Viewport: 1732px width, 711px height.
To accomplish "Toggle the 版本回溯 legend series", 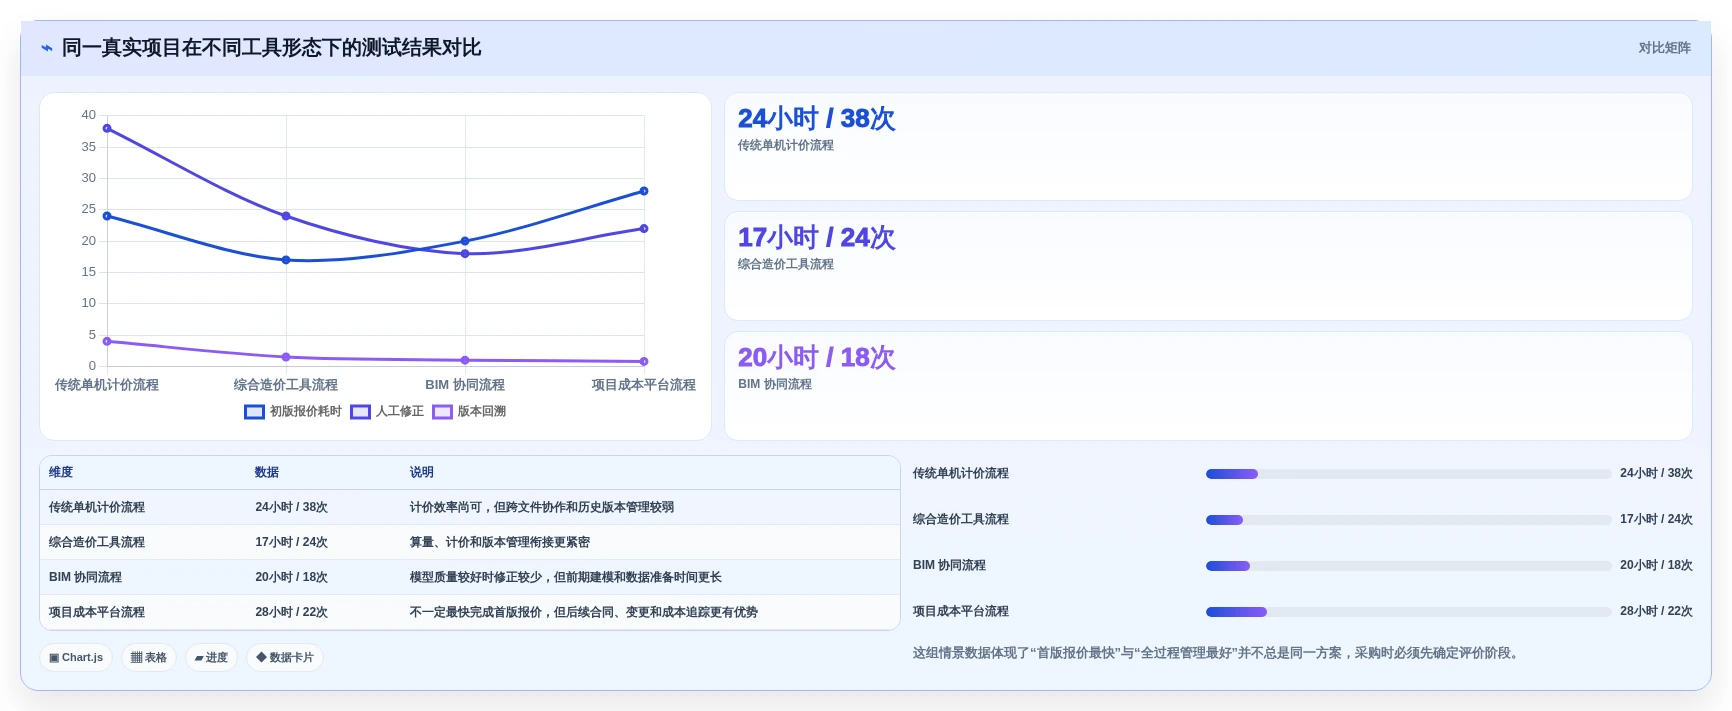I will (469, 411).
